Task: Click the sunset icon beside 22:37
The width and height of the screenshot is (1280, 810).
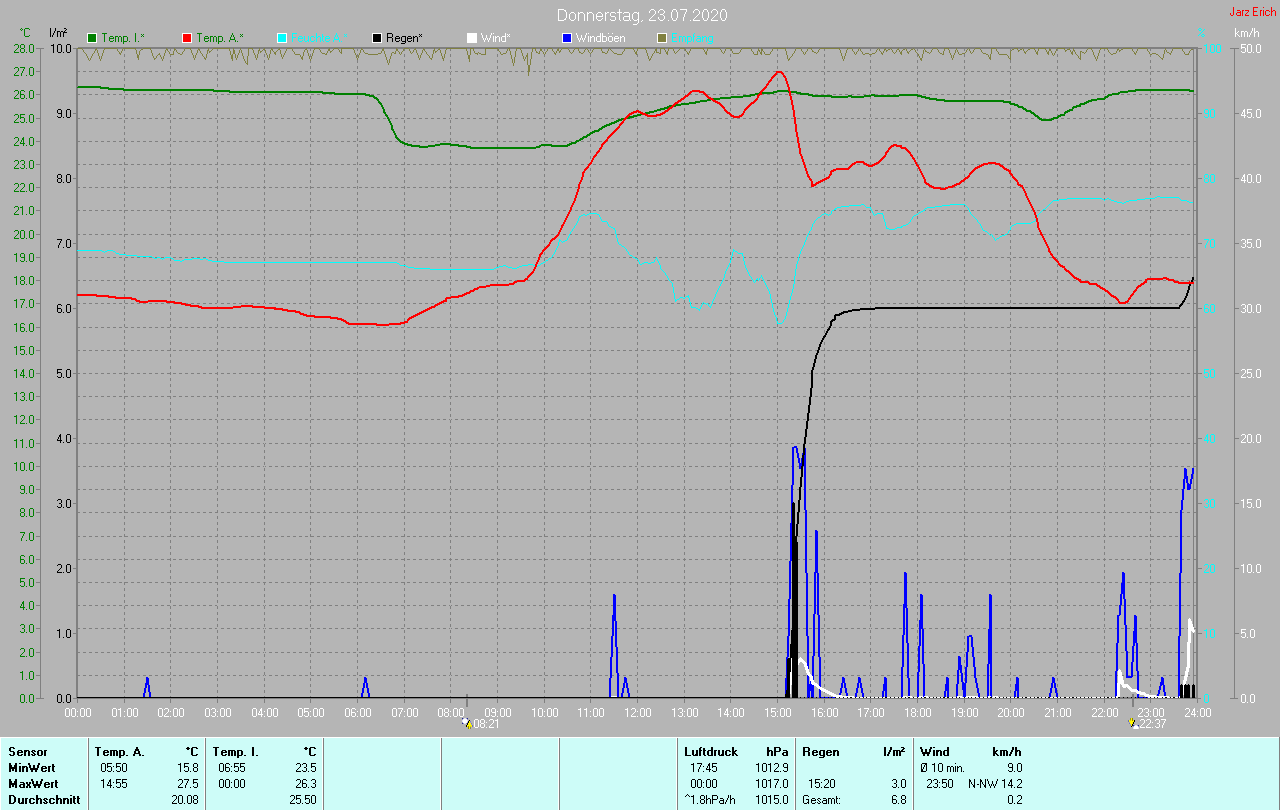Action: click(x=1134, y=723)
